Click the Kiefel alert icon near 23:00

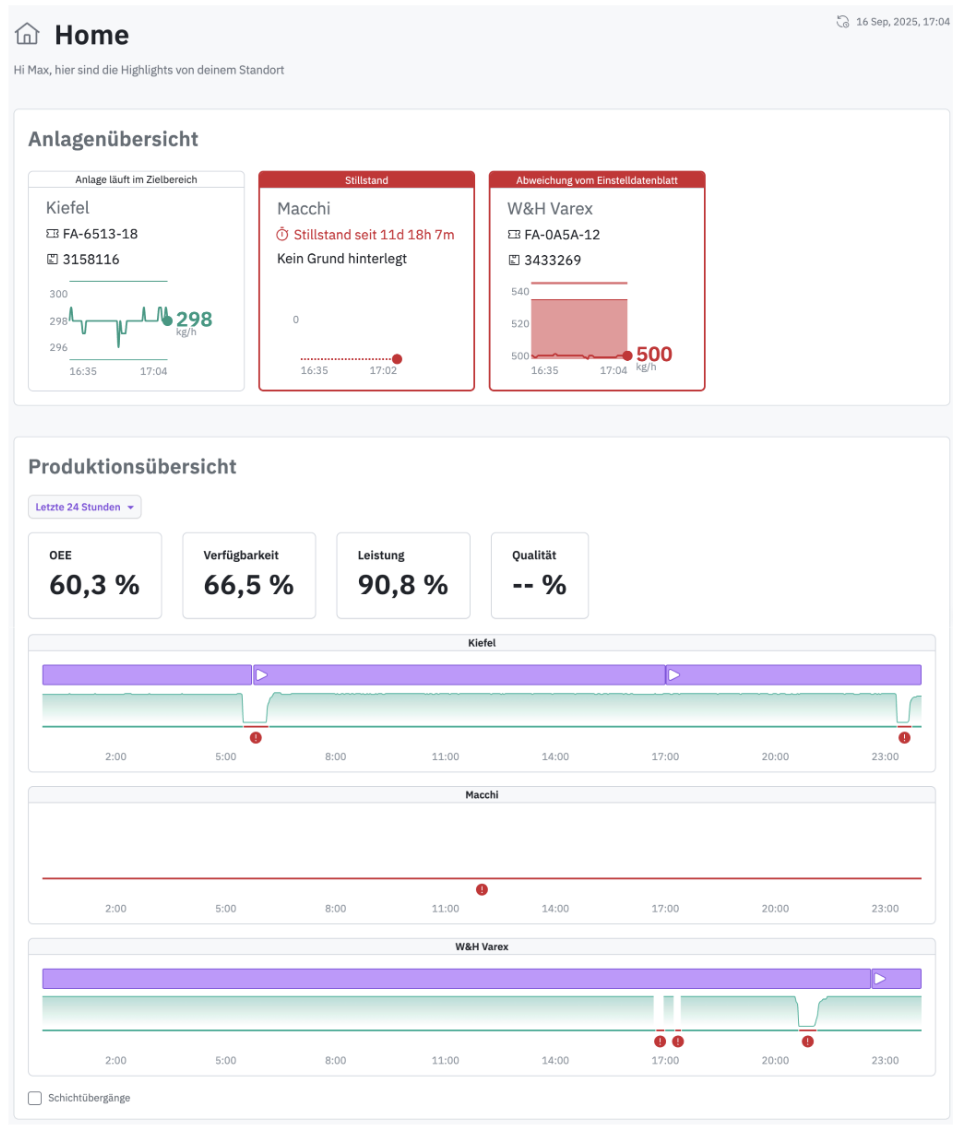pos(904,737)
